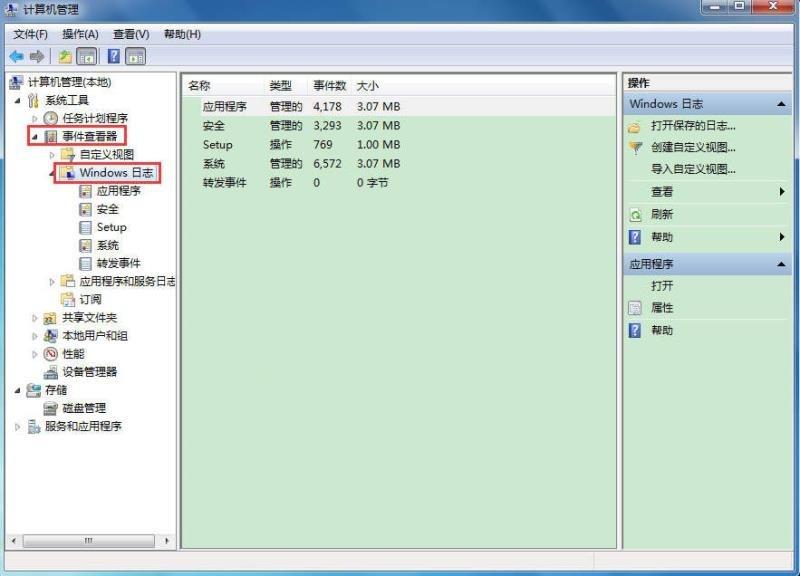This screenshot has width=800, height=576.
Task: Expand the 共享文件夹 tree node
Action: tap(35, 318)
